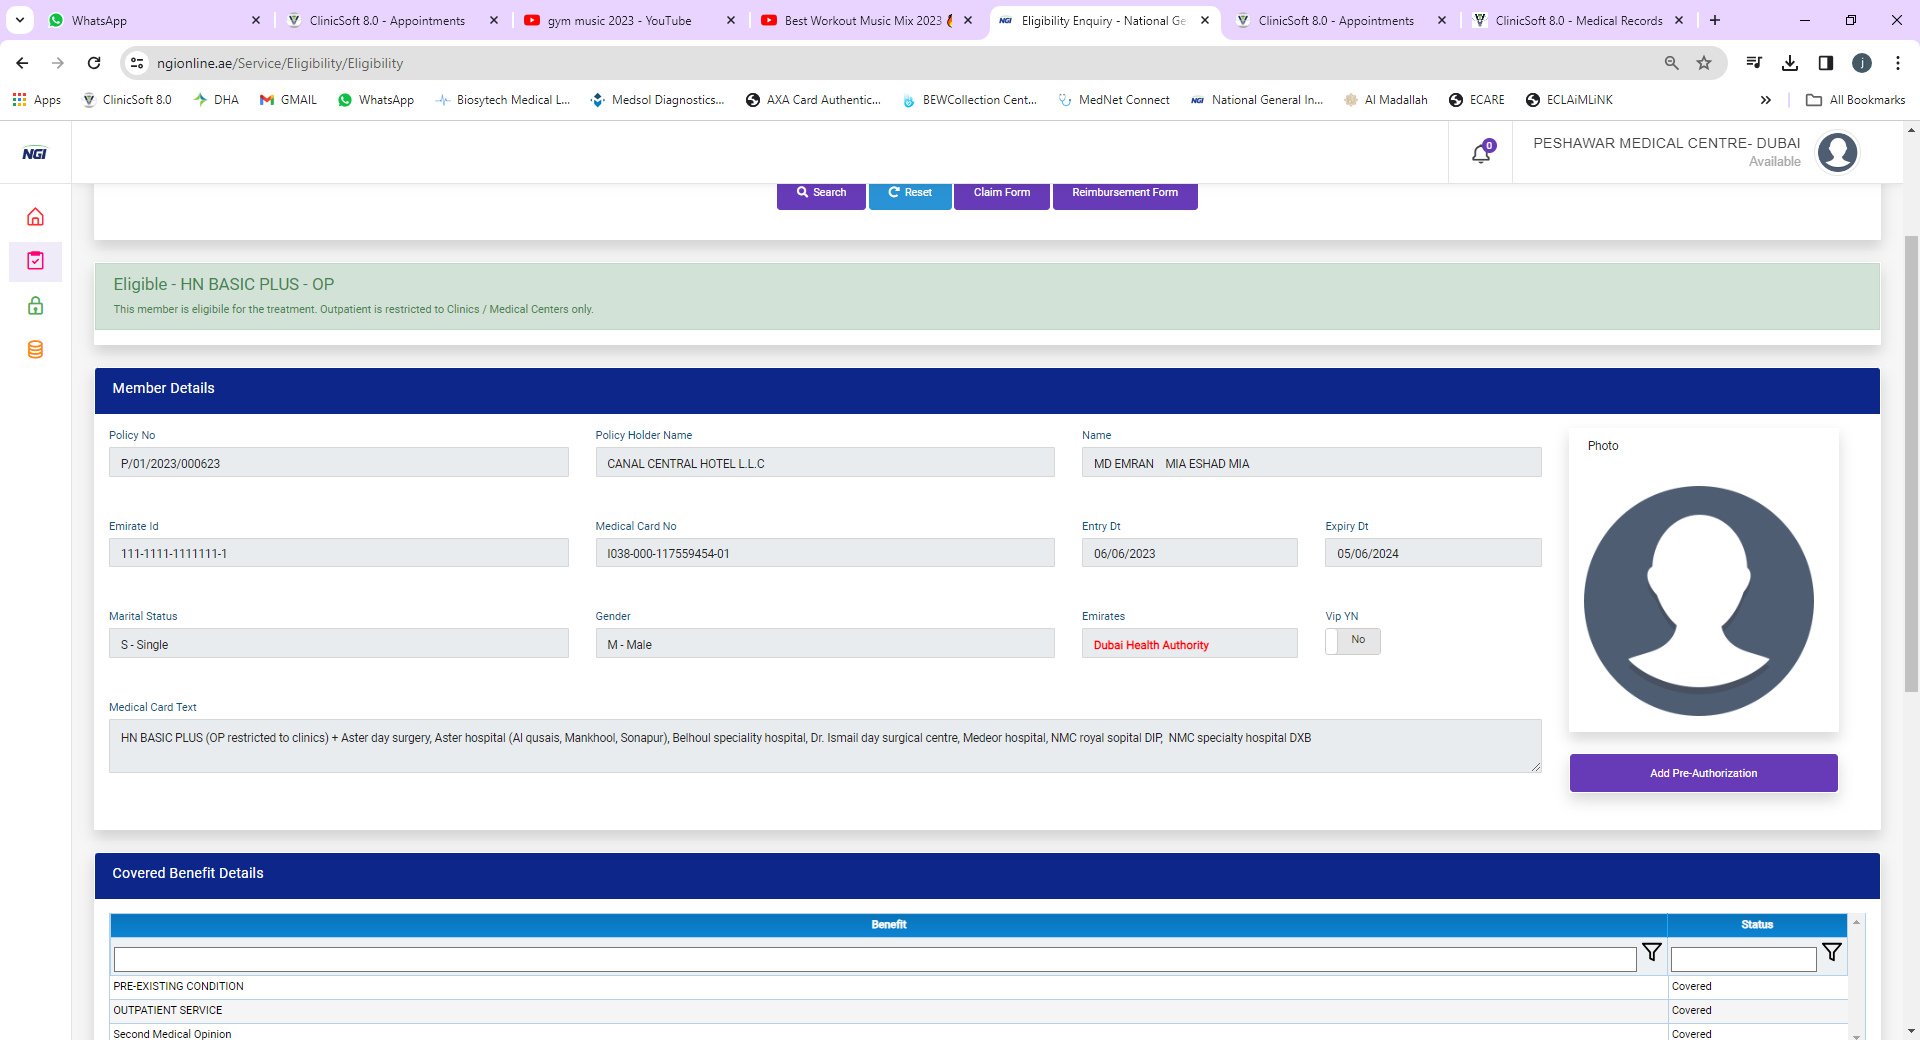This screenshot has width=1920, height=1040.
Task: Click the notification bell icon
Action: pyautogui.click(x=1481, y=153)
